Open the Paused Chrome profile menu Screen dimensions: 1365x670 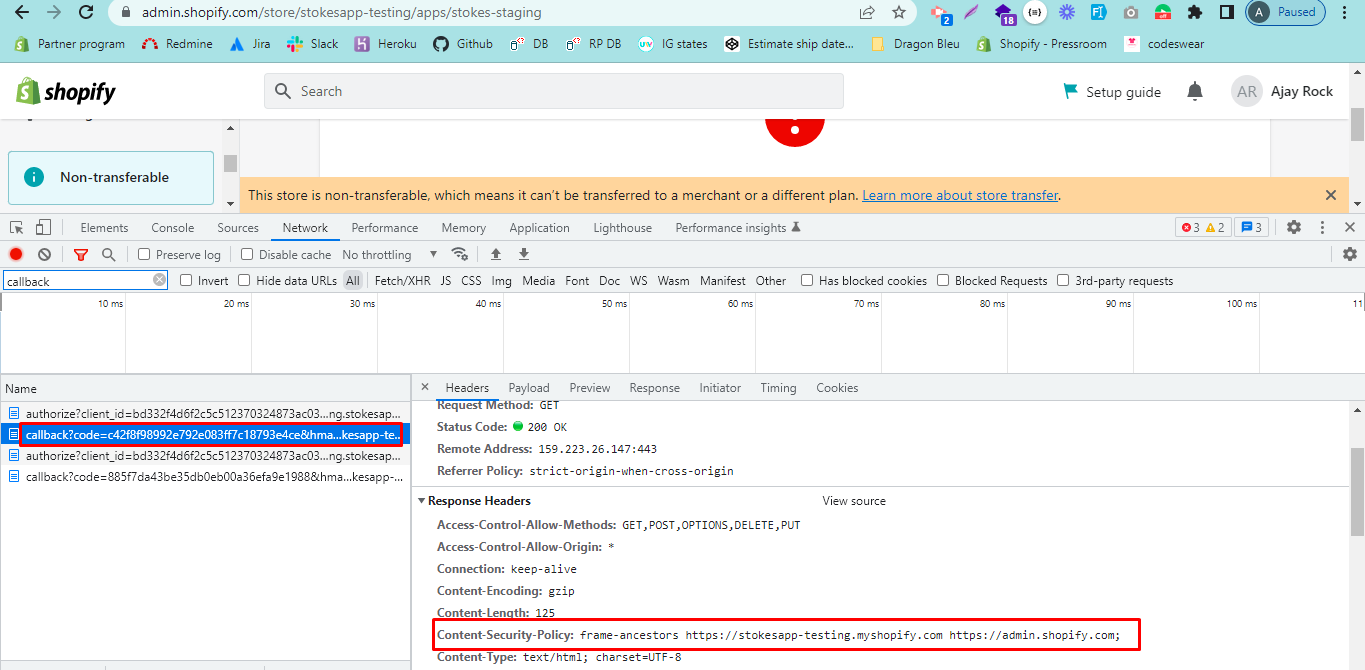tap(1287, 13)
